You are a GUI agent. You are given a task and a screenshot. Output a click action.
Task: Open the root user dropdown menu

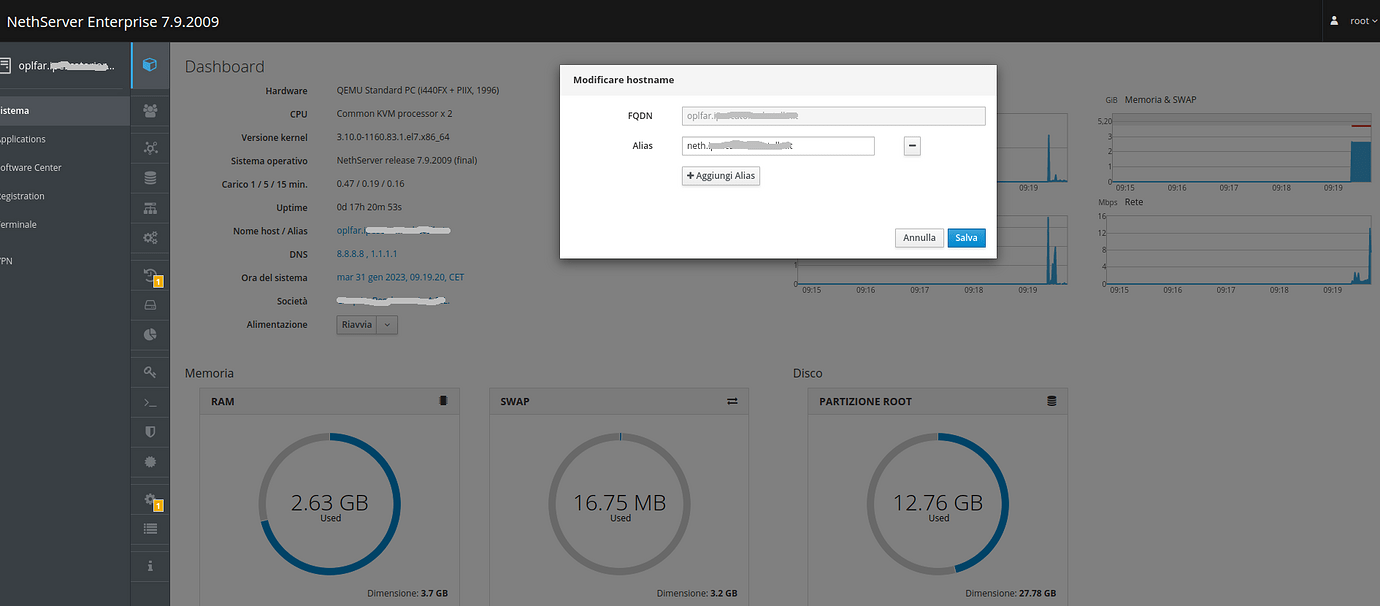point(1363,21)
